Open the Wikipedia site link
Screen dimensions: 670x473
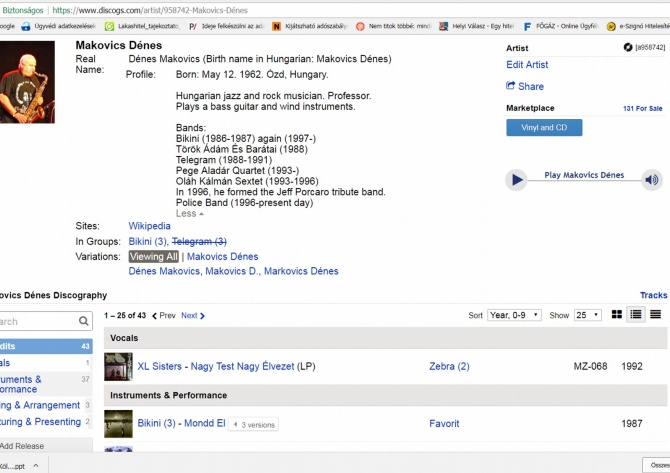tap(150, 226)
